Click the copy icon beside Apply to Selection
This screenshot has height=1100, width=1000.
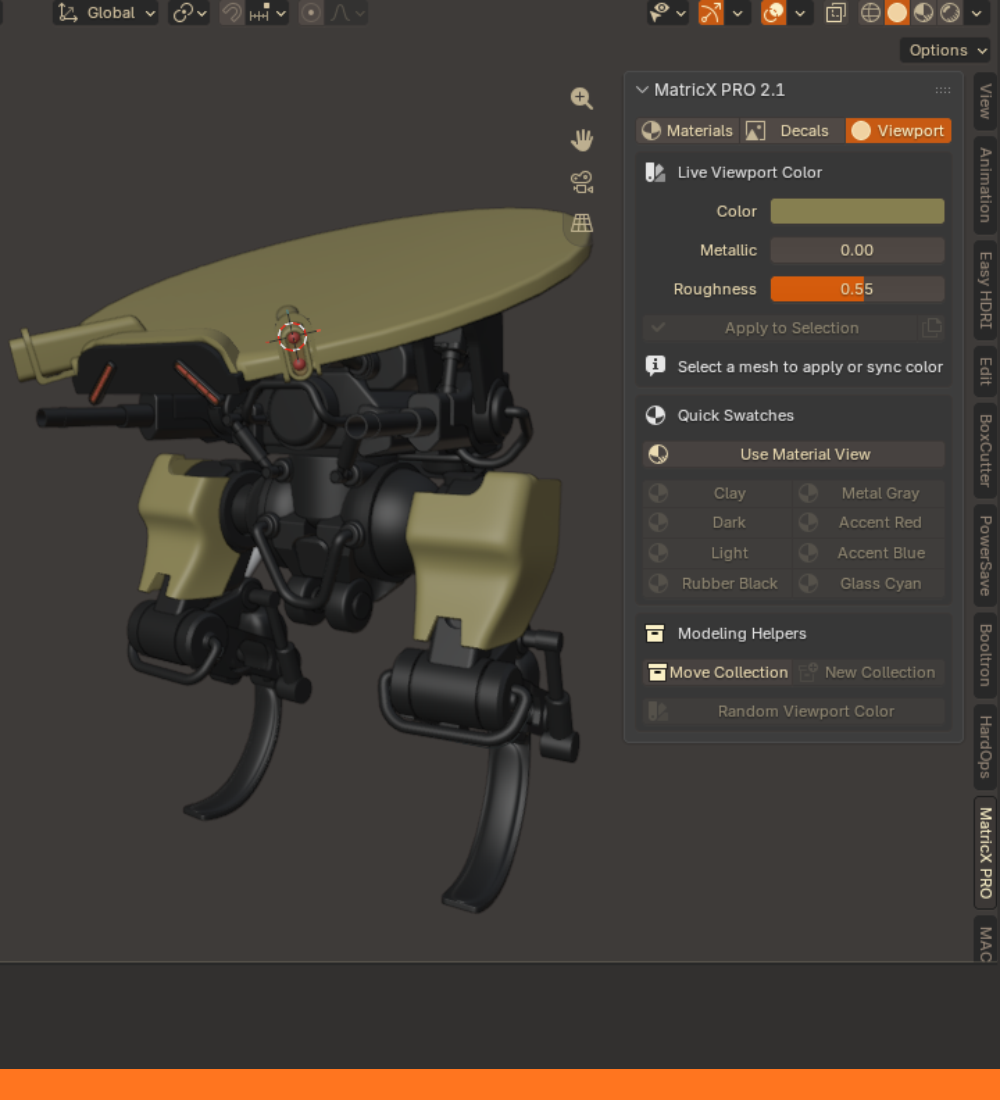click(x=932, y=328)
